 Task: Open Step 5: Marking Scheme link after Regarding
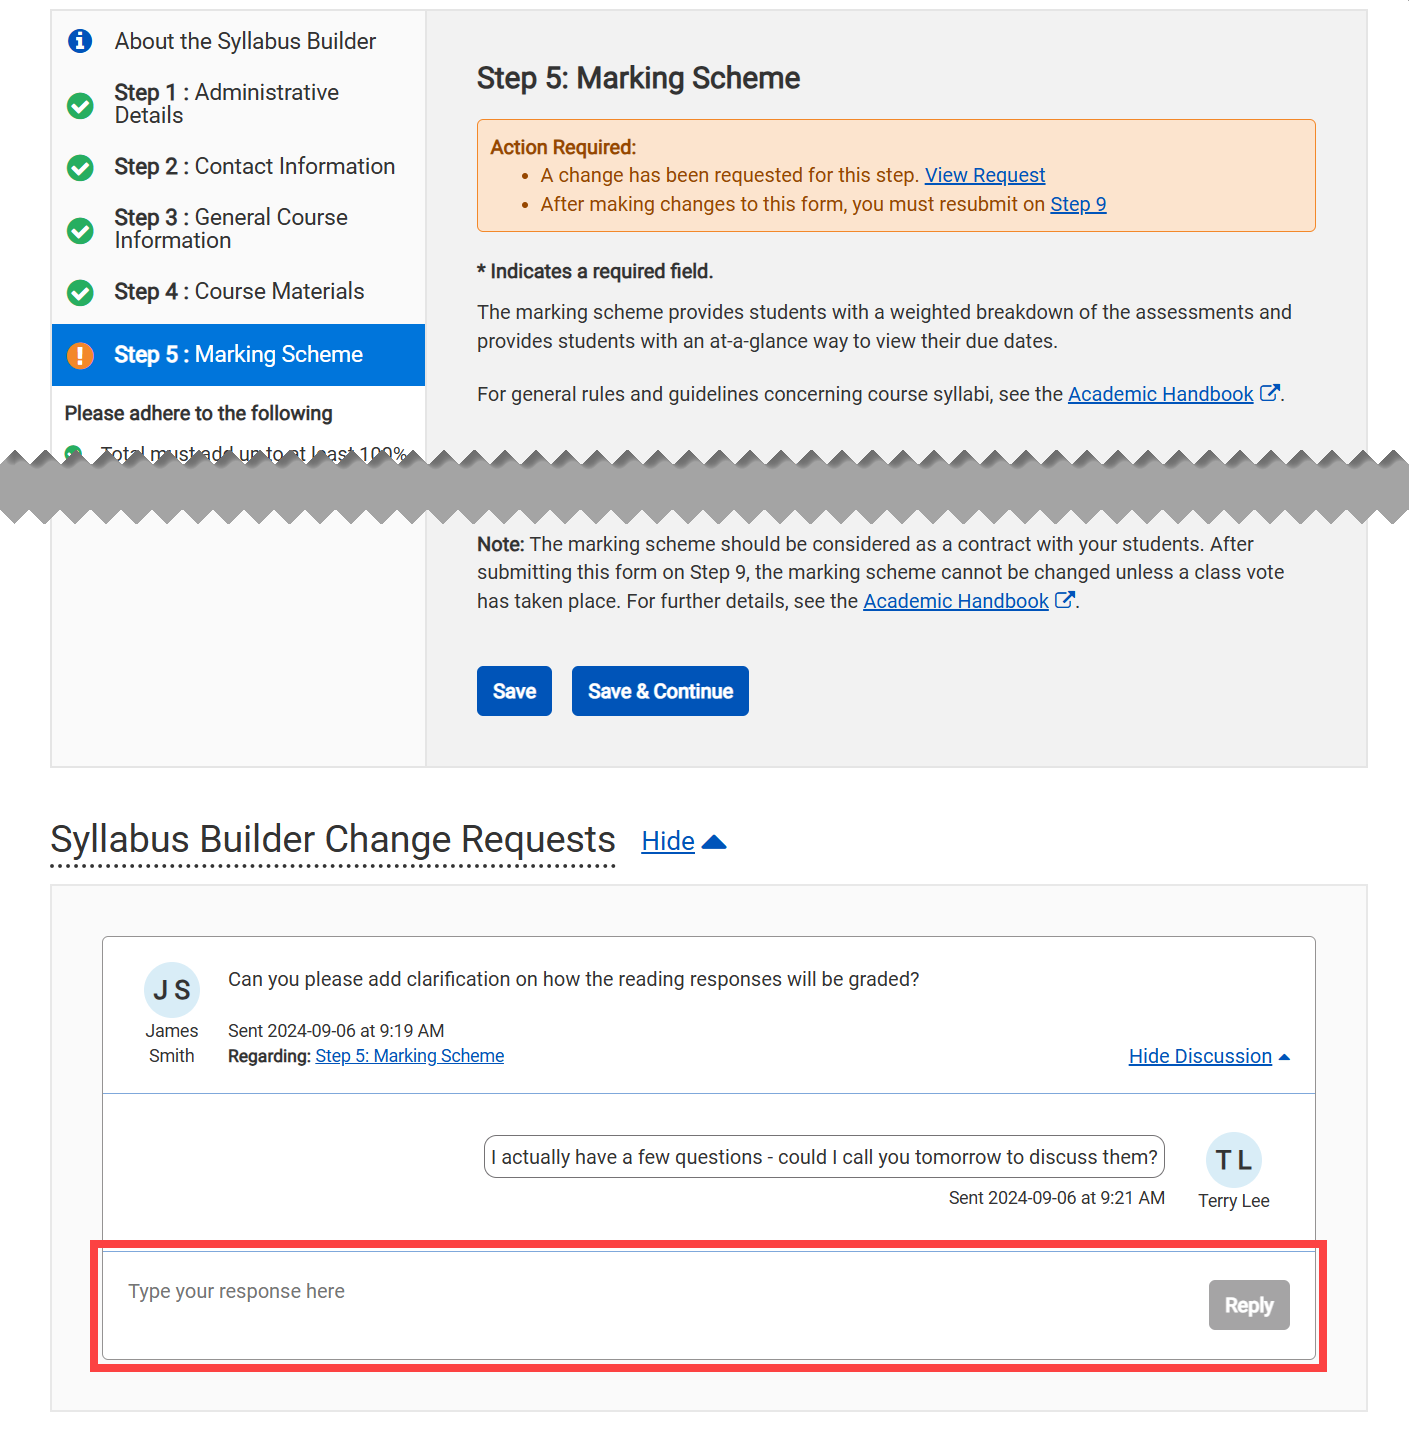pos(410,1056)
